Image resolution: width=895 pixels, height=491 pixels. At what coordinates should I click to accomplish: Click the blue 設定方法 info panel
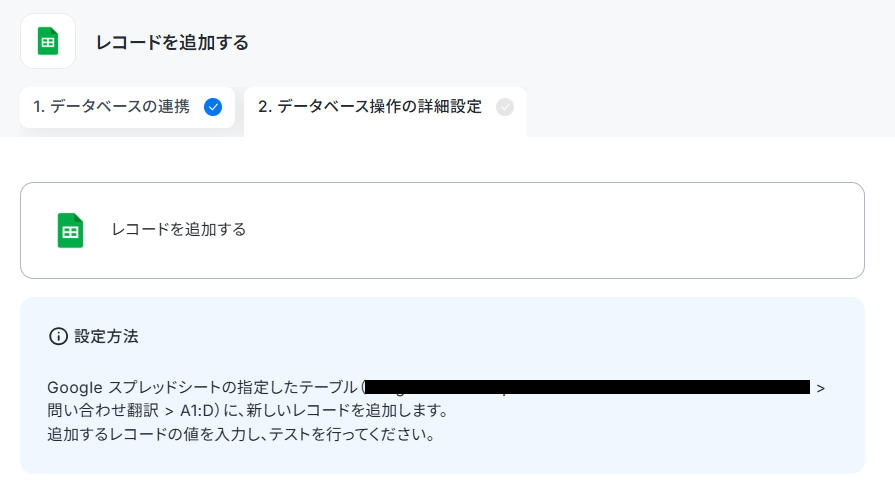(x=442, y=385)
